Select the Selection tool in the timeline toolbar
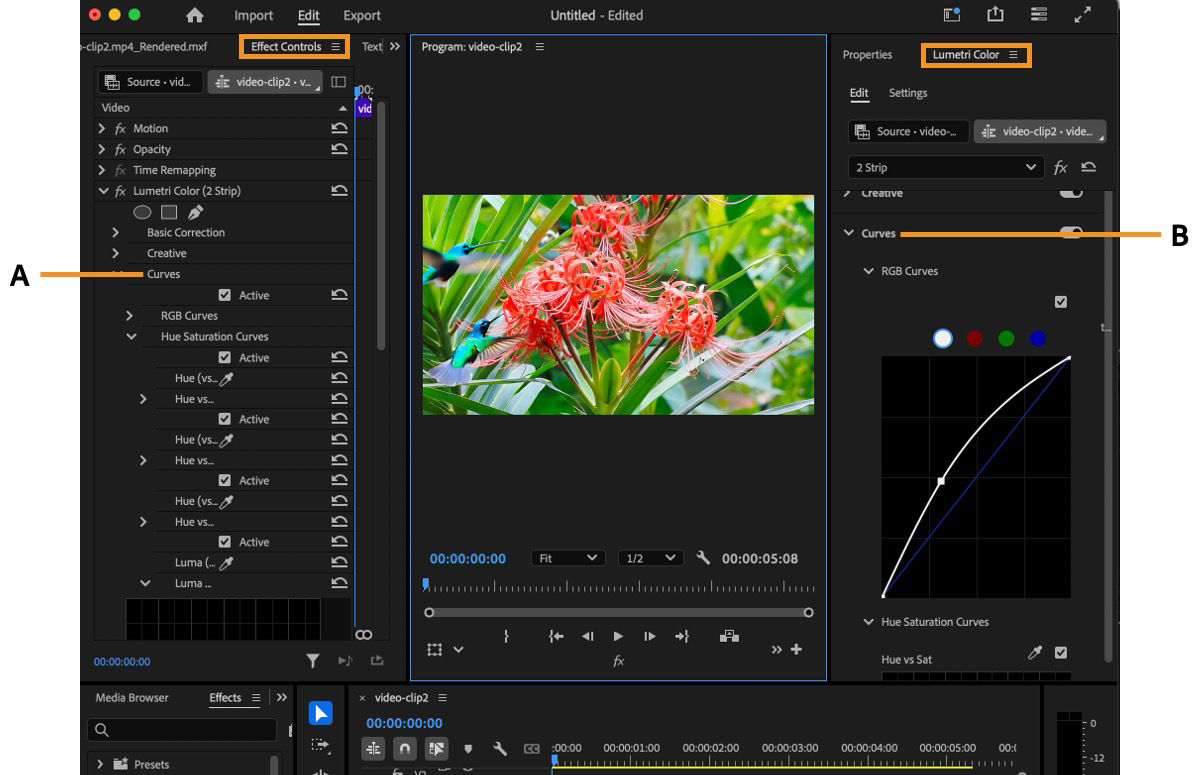Image resolution: width=1200 pixels, height=775 pixels. coord(320,713)
